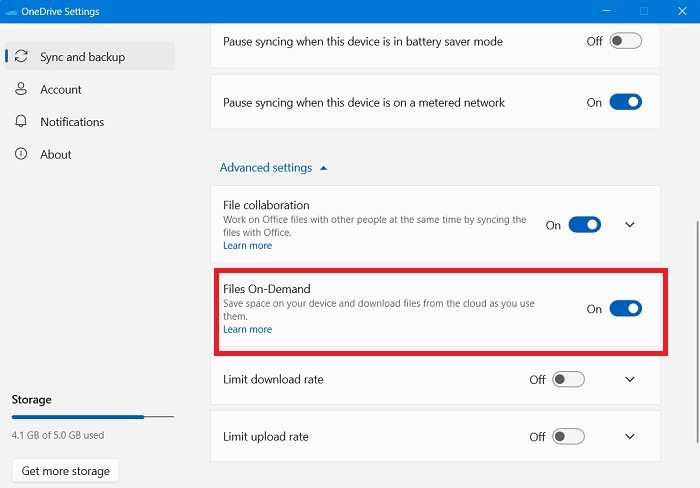The image size is (700, 488).
Task: Open Learn more link under Files On-Demand
Action: tap(247, 330)
